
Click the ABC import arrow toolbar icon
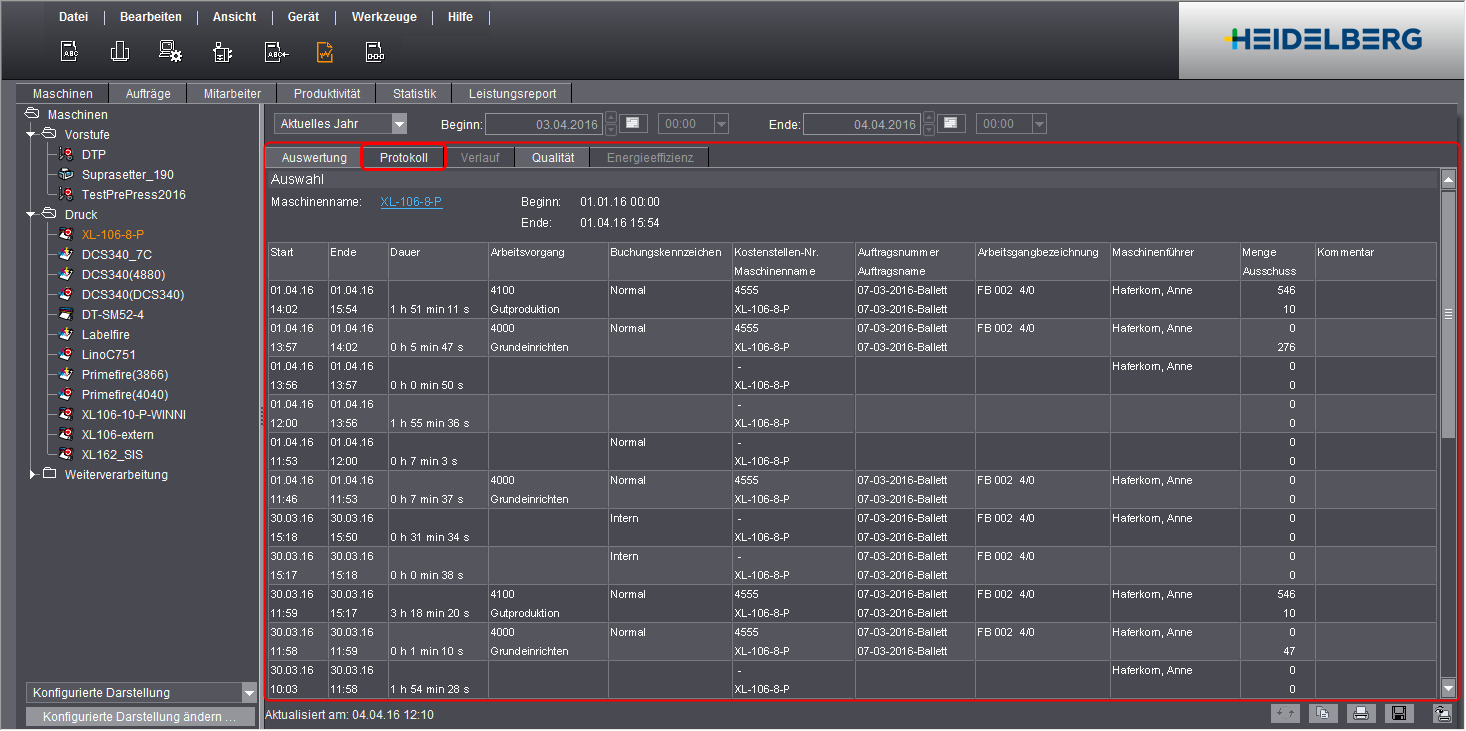tap(275, 52)
